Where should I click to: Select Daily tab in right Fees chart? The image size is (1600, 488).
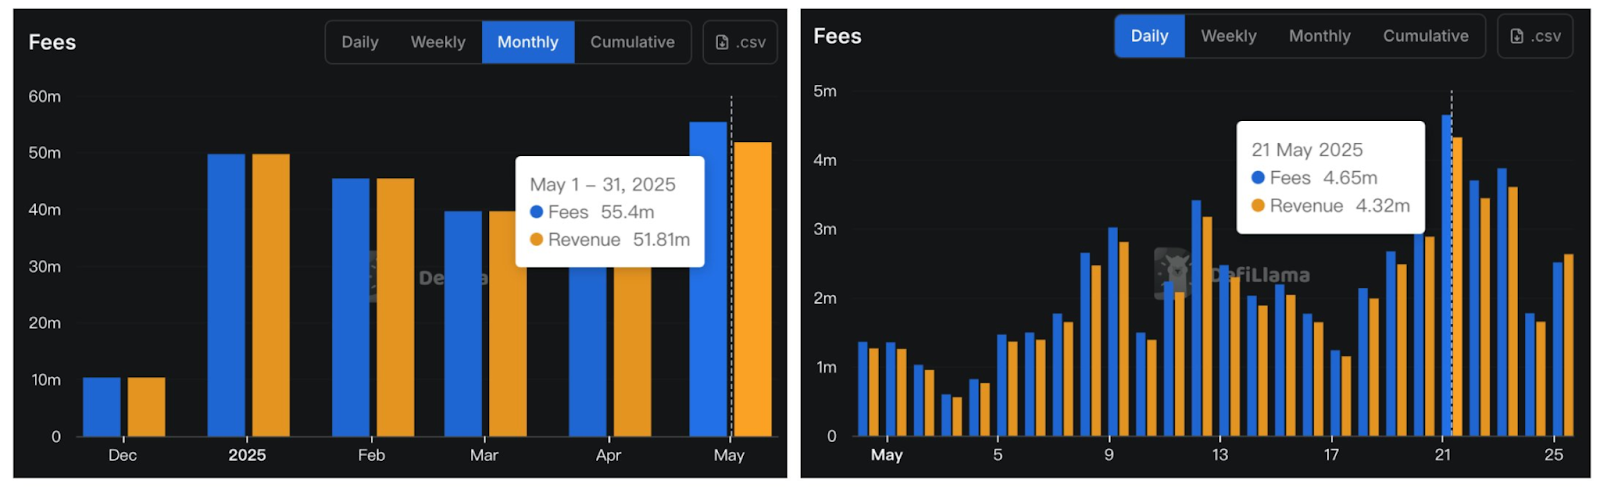1150,36
